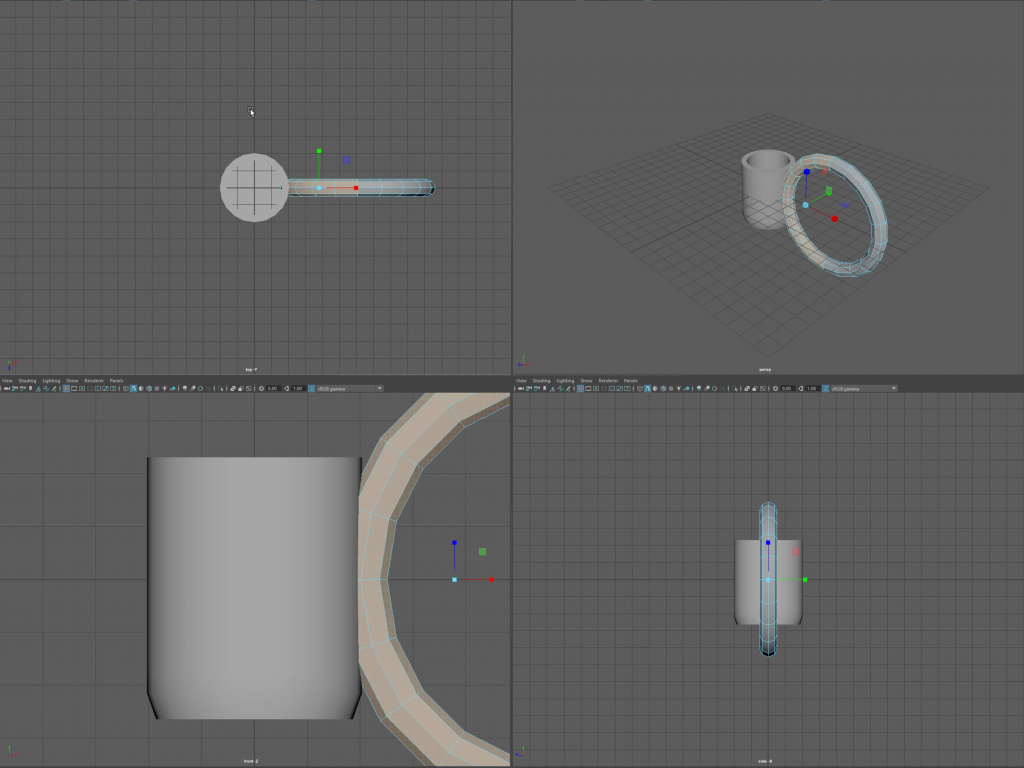Click use all lights icon in front panel
The width and height of the screenshot is (1024, 768).
pos(164,388)
